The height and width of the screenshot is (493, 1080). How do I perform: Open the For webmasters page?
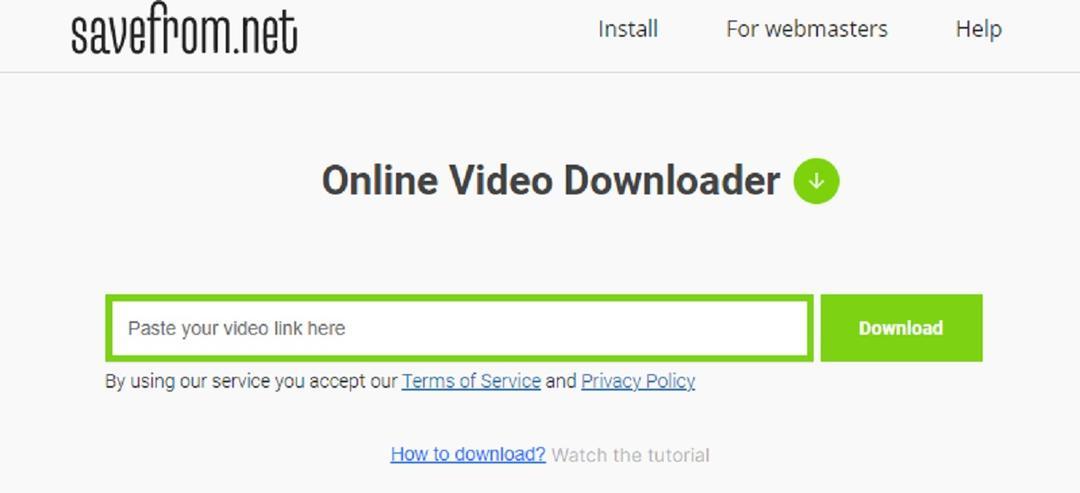[x=807, y=29]
